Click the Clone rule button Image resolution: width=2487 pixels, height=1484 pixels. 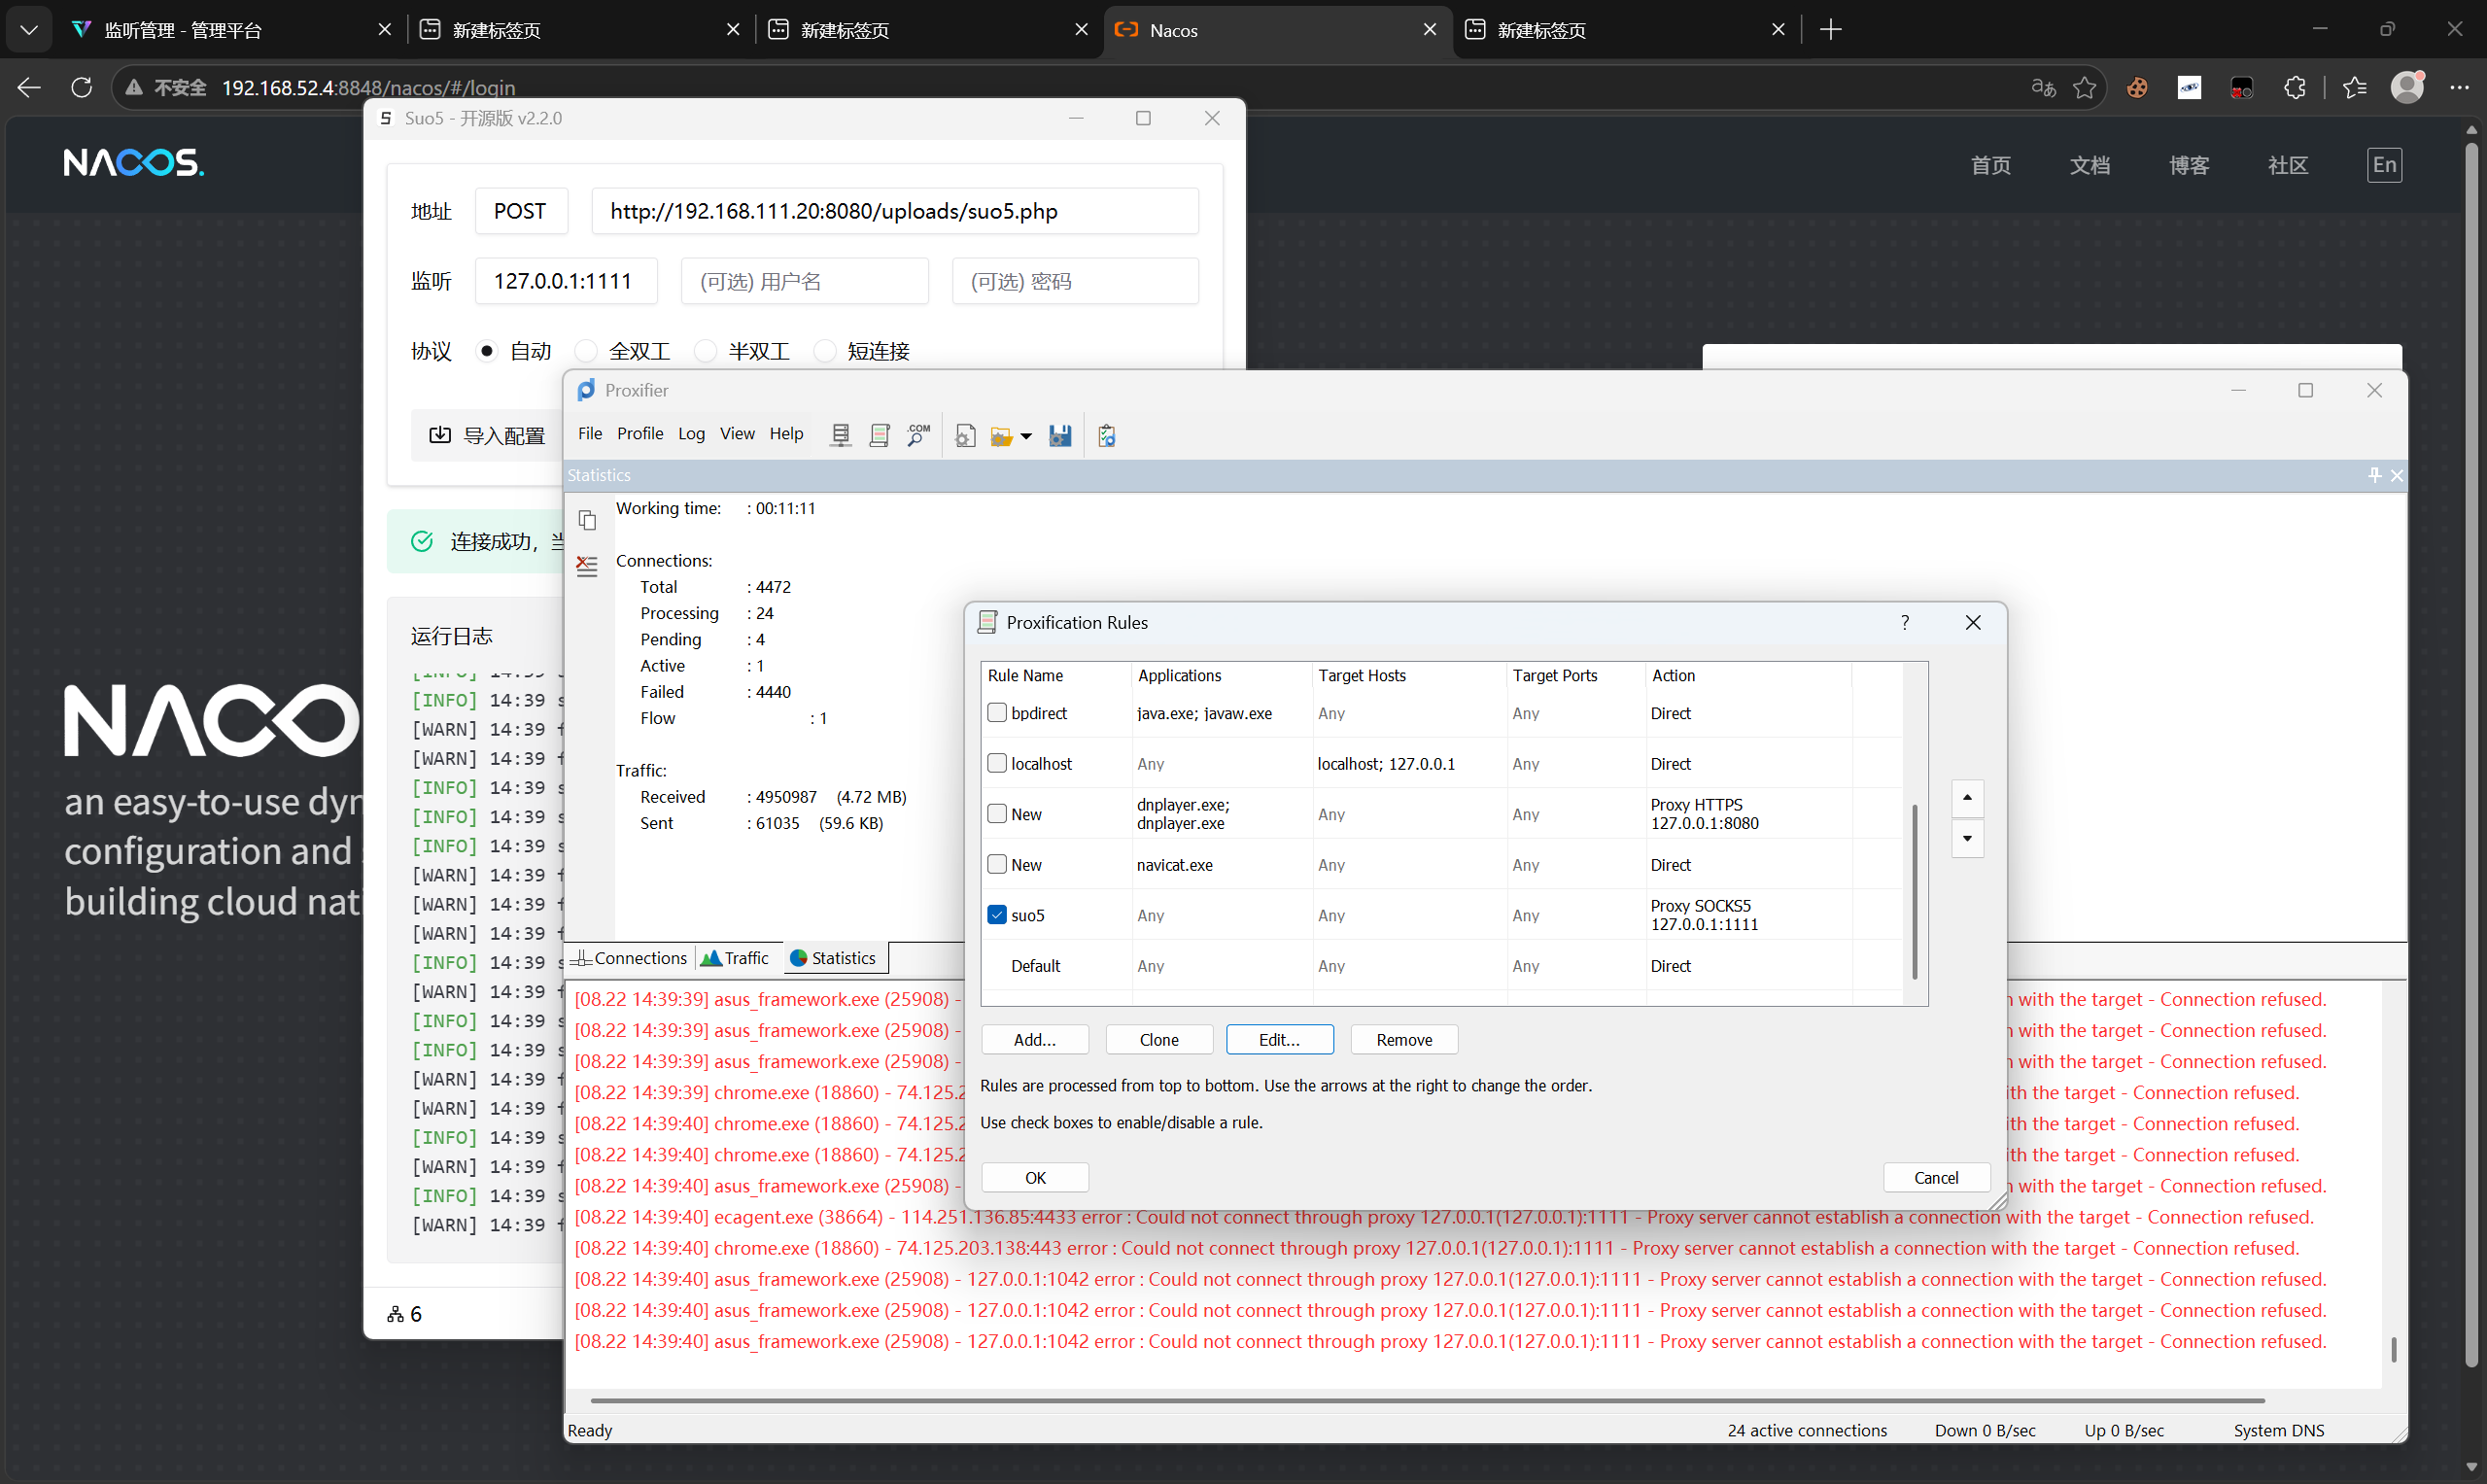coord(1159,1040)
